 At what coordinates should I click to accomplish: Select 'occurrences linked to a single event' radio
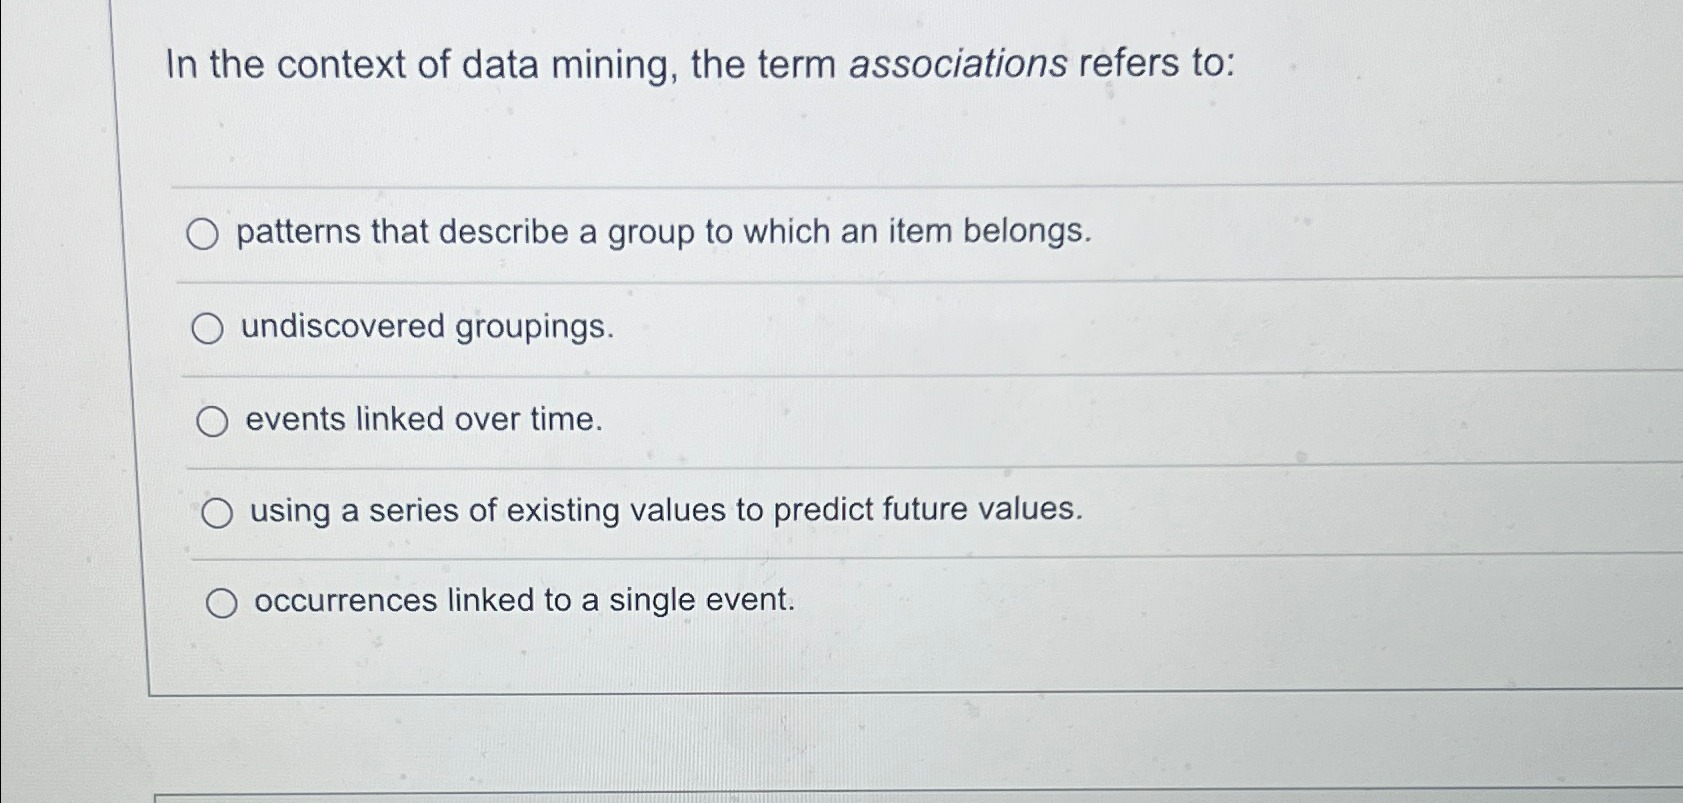tap(221, 604)
